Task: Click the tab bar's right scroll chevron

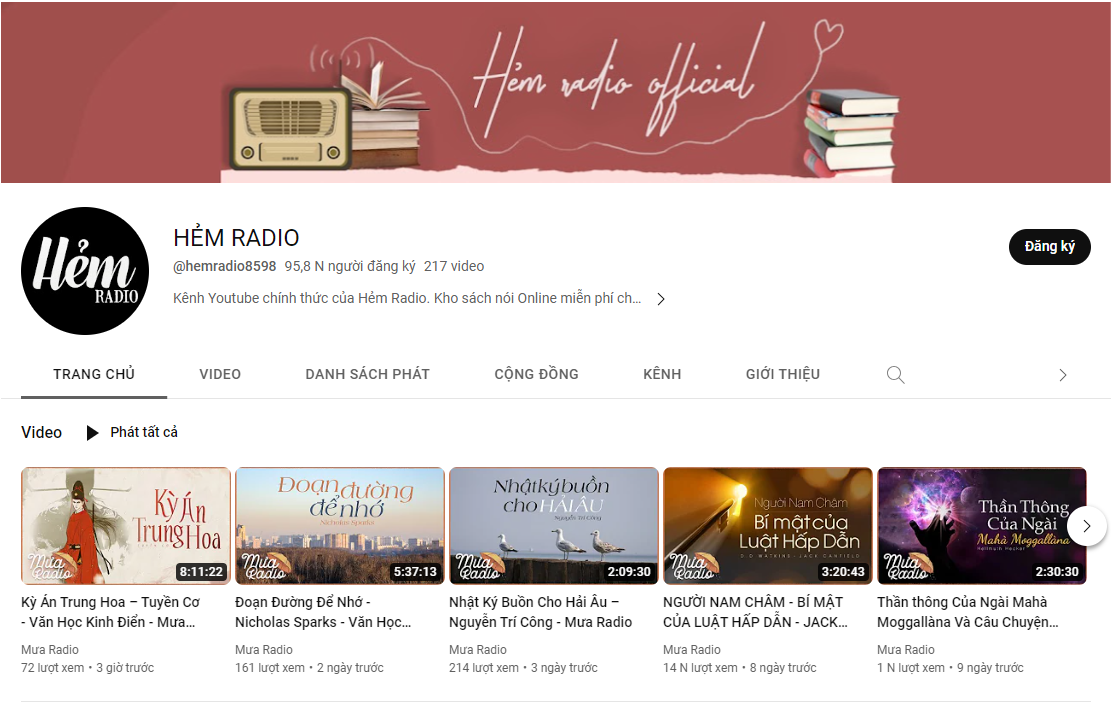Action: (x=1062, y=375)
